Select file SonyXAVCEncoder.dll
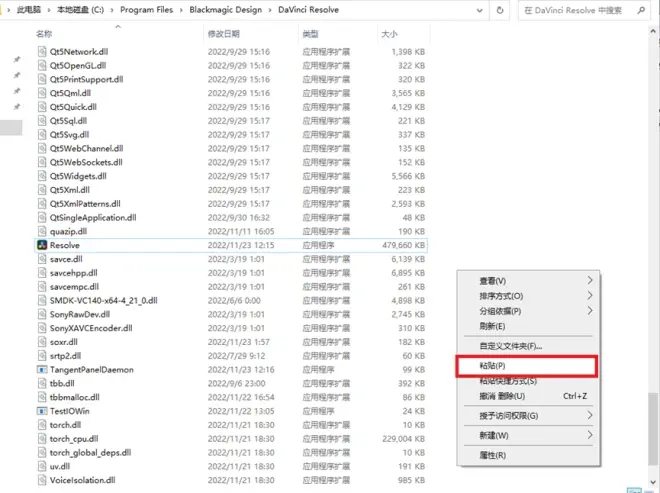 (91, 328)
